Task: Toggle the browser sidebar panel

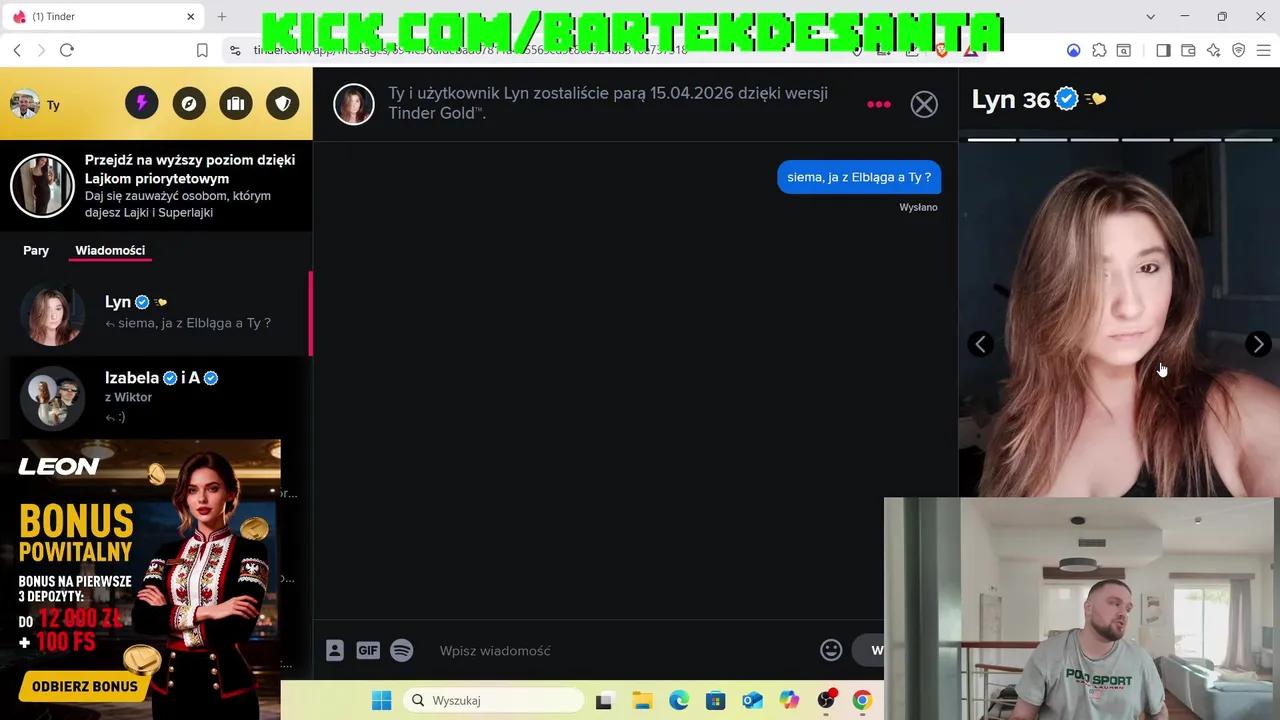Action: tap(1163, 50)
